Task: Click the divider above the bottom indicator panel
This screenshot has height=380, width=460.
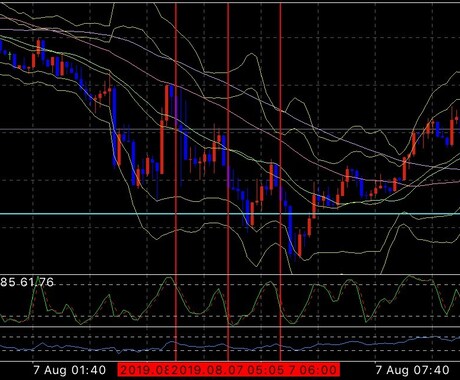Action: pos(230,327)
